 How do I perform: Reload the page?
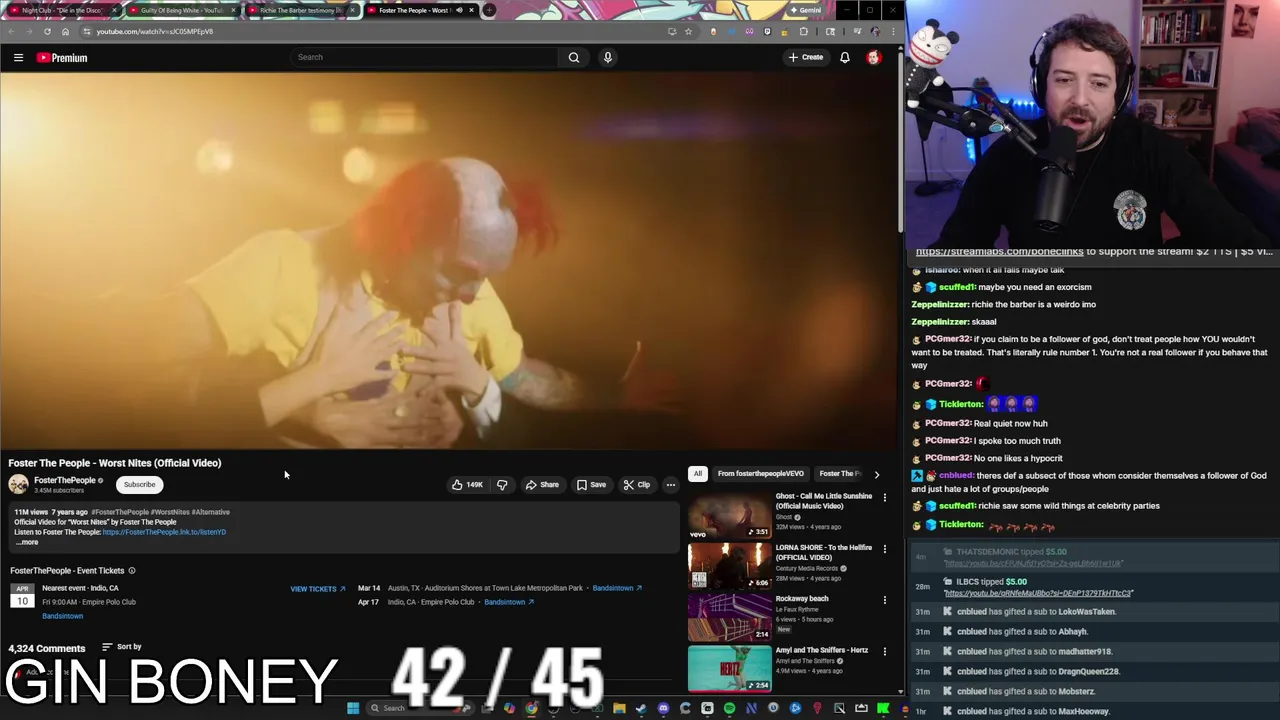47,31
